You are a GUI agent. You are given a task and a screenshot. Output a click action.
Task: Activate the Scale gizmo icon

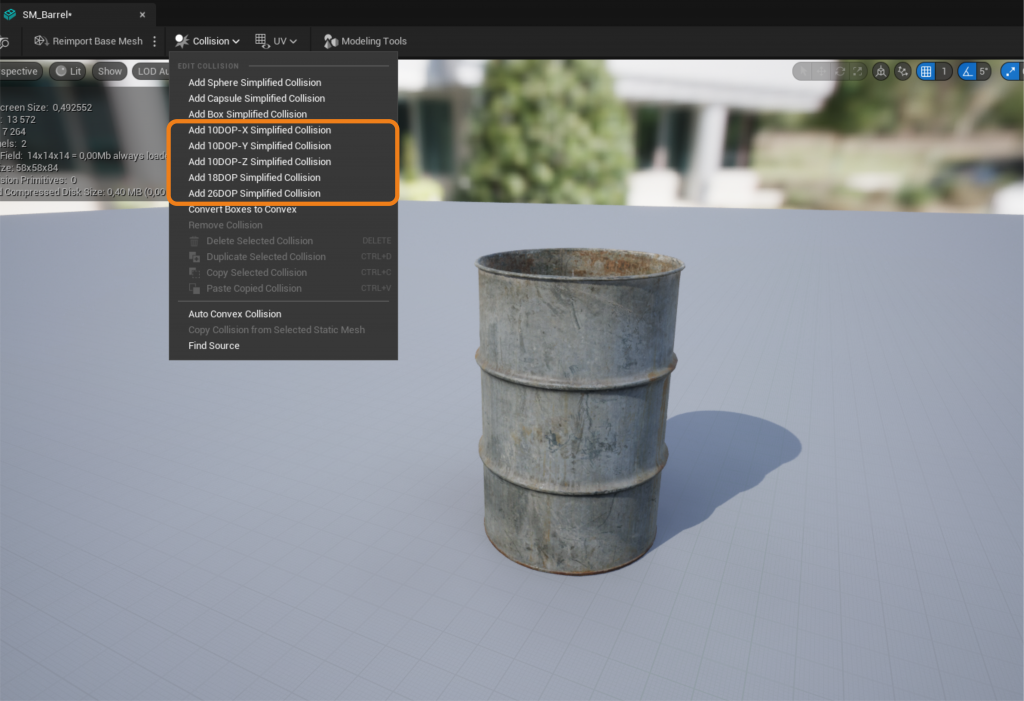click(857, 71)
